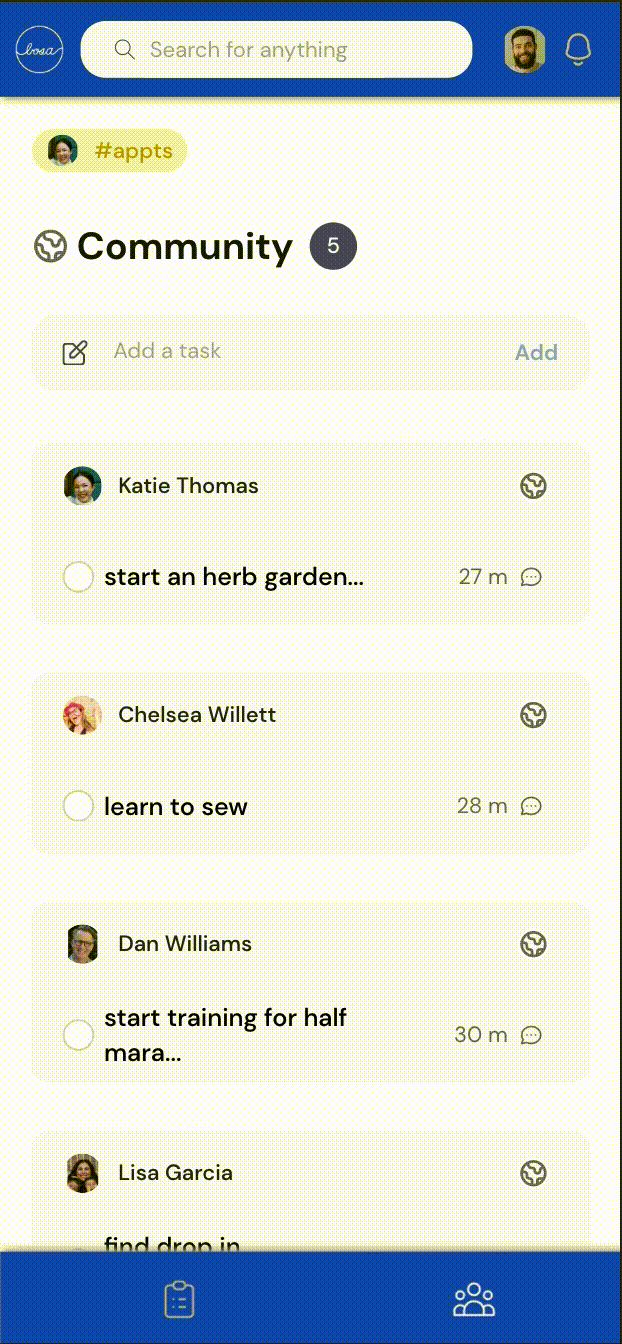This screenshot has width=622, height=1344.
Task: Open Lisa Garcia's profile picture
Action: coord(83,1173)
